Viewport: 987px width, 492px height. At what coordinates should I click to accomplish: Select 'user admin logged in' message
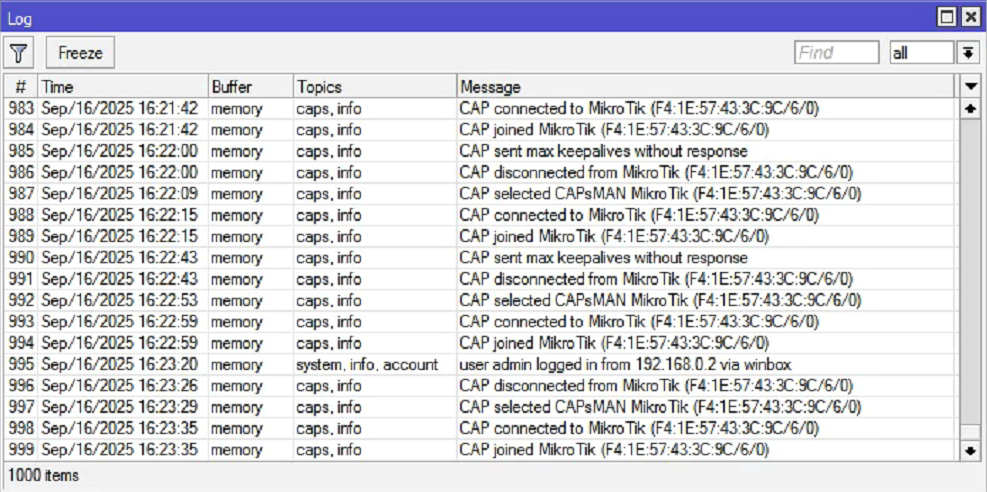(625, 364)
